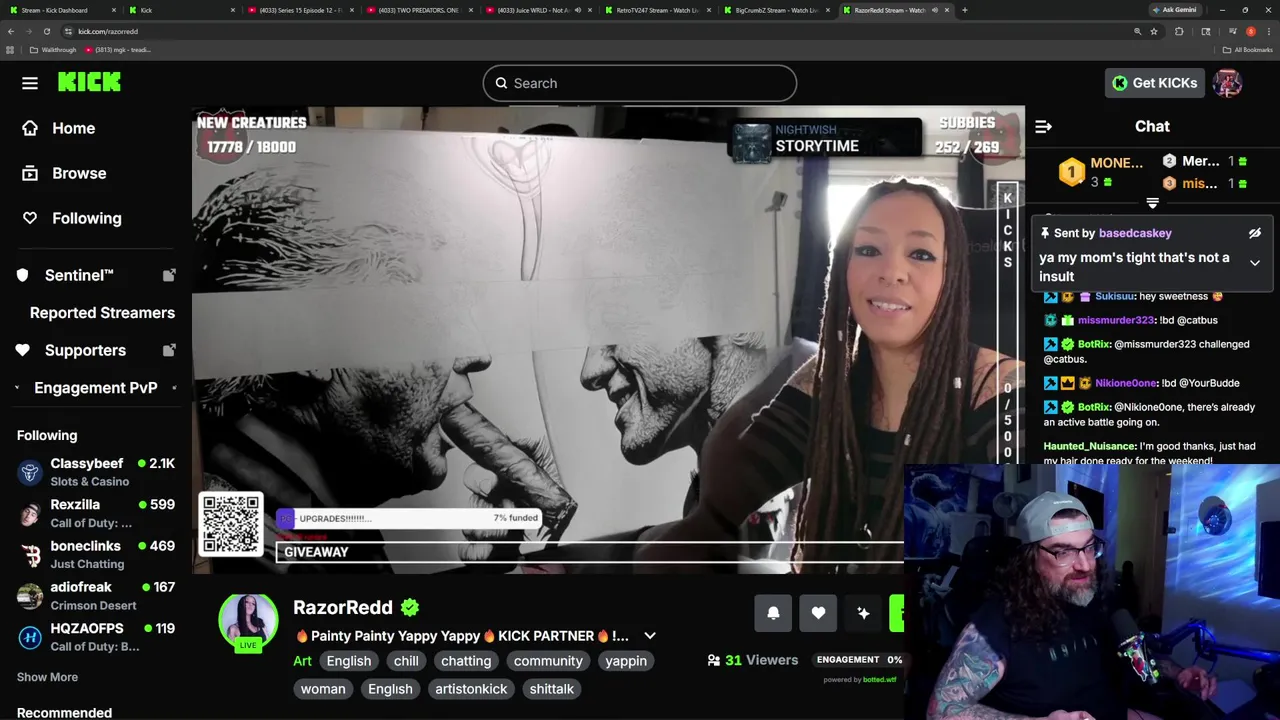Click Show More under Following
The height and width of the screenshot is (720, 1280).
click(47, 677)
